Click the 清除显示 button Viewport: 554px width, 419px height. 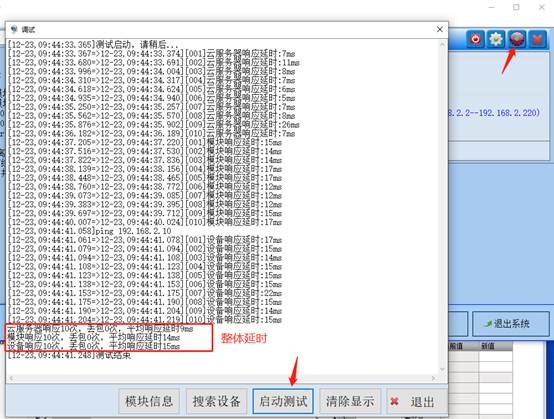(350, 401)
